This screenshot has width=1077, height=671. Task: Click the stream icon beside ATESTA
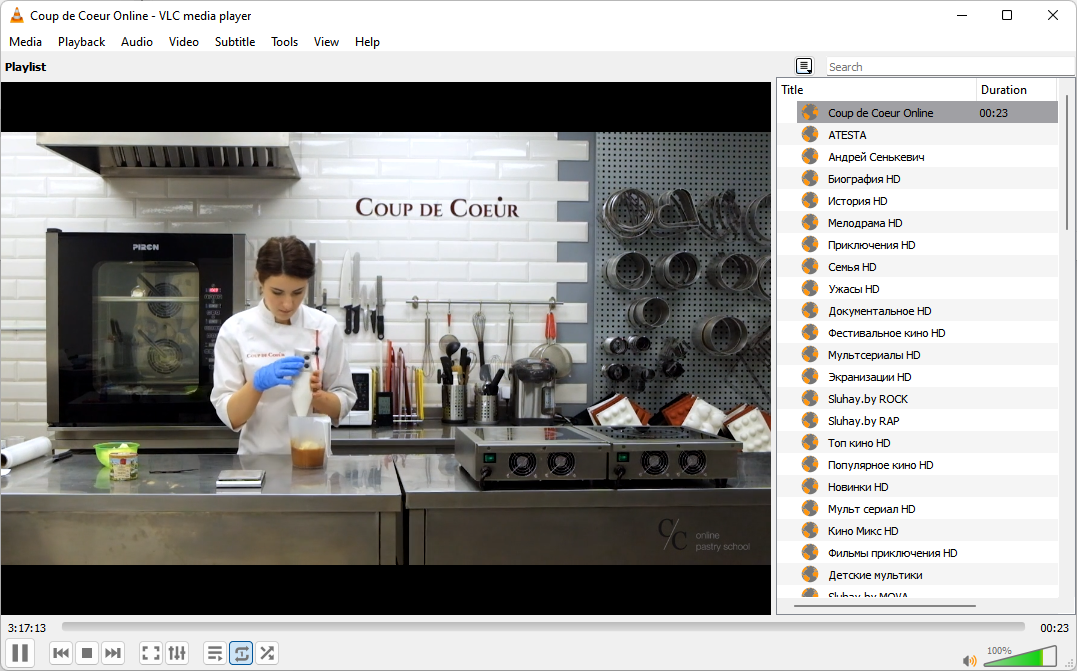click(810, 134)
